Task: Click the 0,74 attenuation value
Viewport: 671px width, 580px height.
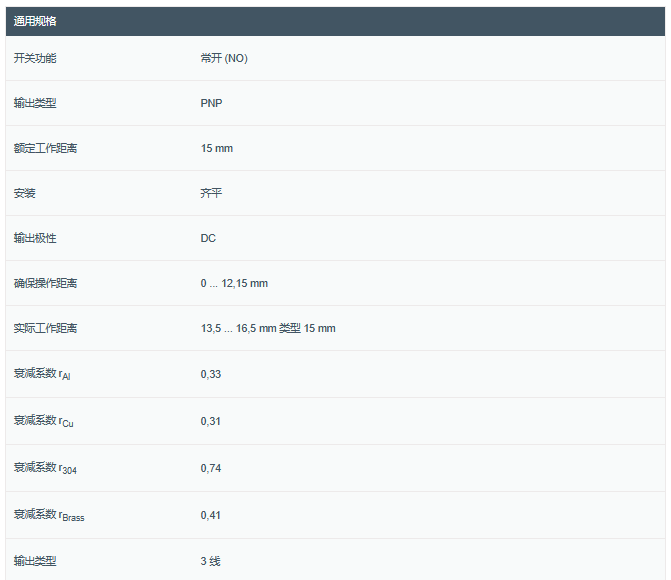Action: coord(210,467)
